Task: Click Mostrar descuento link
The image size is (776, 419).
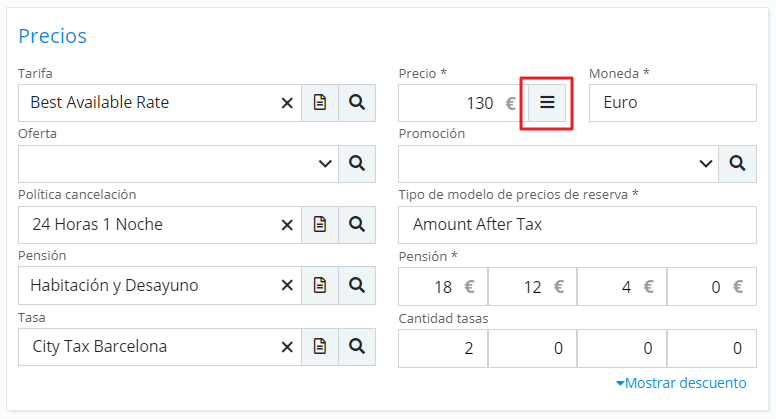Action: point(681,383)
